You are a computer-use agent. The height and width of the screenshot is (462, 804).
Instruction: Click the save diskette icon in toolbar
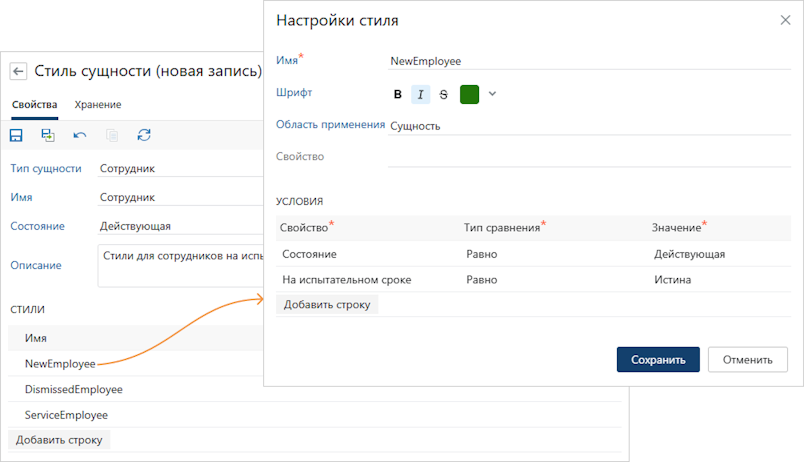click(x=16, y=135)
